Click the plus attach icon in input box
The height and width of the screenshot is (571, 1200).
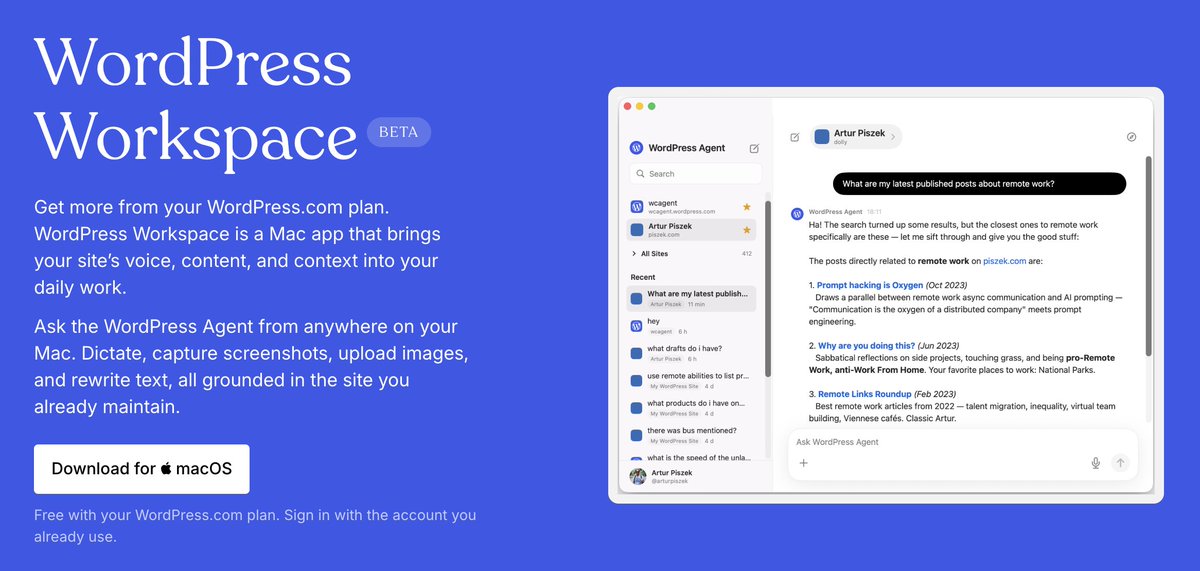(x=803, y=463)
